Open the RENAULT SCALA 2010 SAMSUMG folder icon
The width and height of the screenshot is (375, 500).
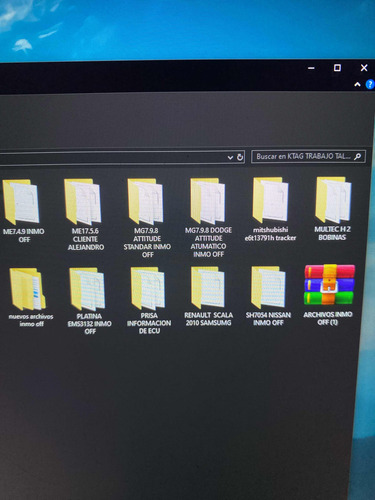point(208,288)
